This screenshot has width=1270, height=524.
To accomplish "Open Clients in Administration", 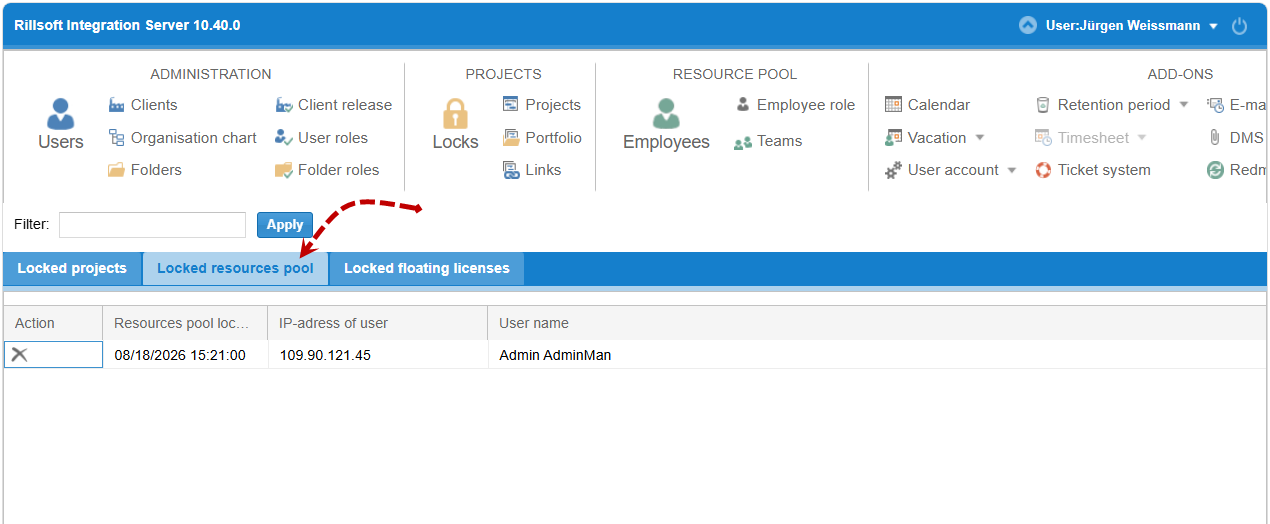I will 143,105.
